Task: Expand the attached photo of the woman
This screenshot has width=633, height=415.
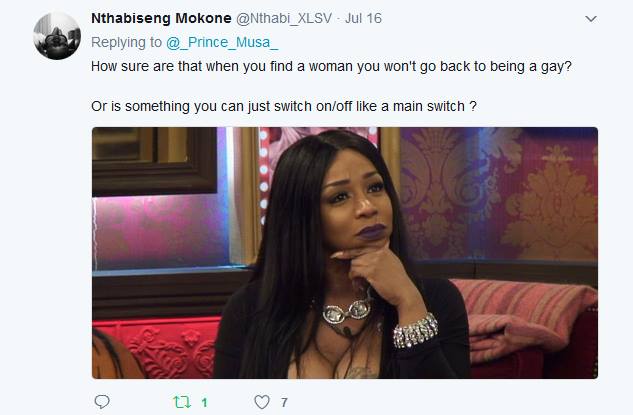Action: click(x=345, y=253)
